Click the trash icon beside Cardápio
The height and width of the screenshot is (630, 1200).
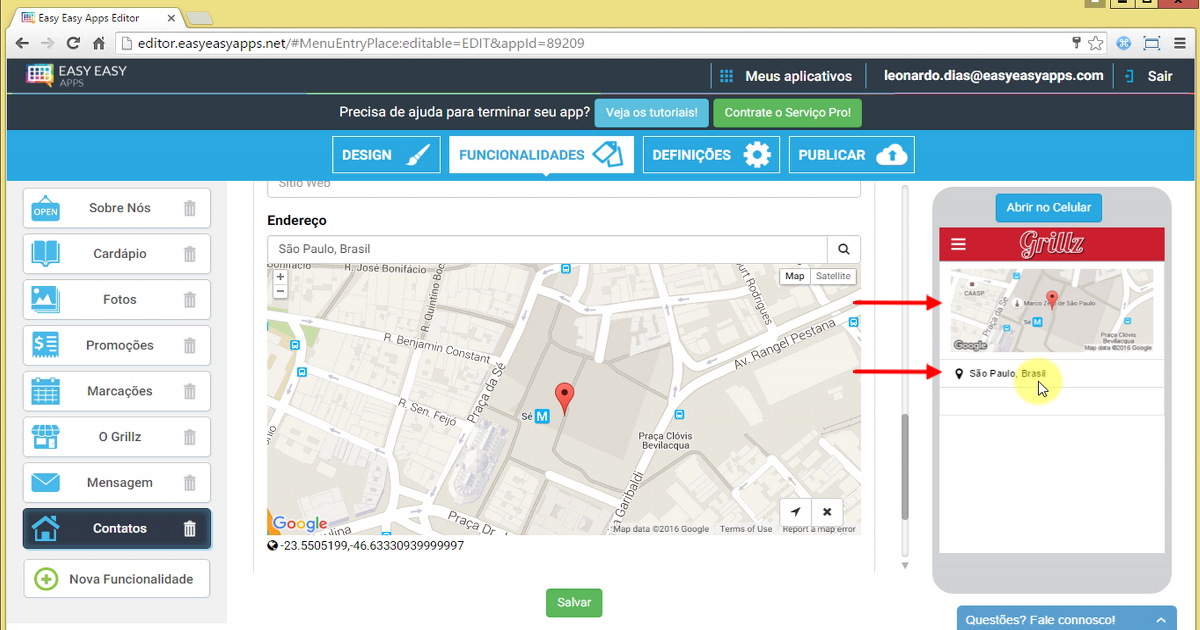(190, 253)
